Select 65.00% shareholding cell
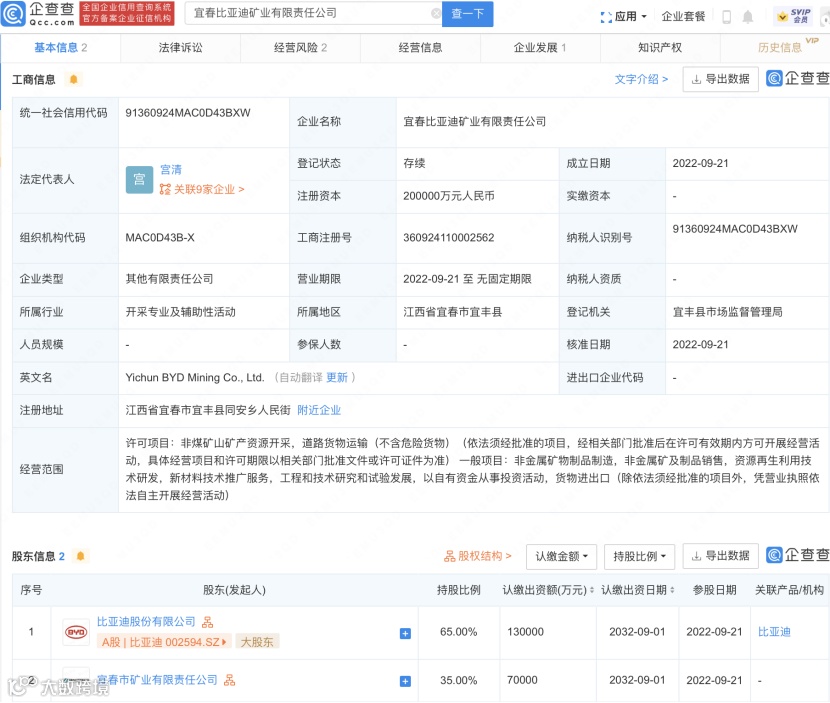This screenshot has width=830, height=703. tap(458, 632)
